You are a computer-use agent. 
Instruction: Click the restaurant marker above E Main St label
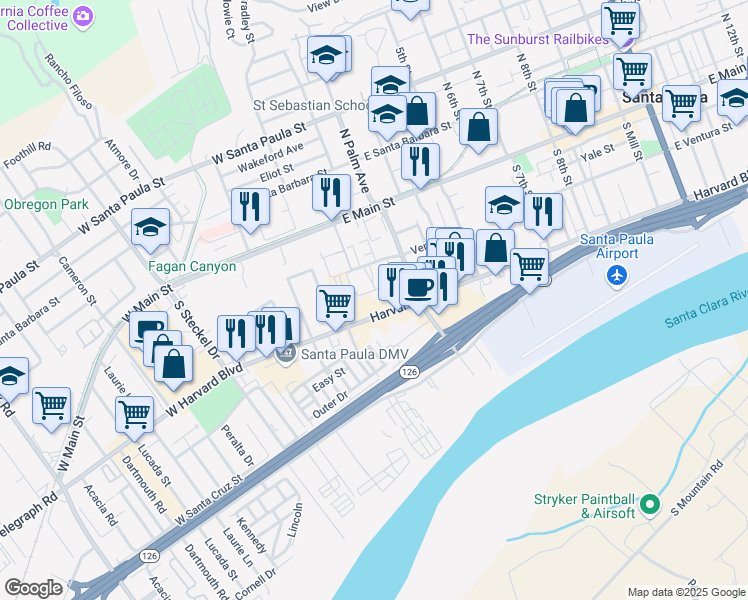point(332,192)
